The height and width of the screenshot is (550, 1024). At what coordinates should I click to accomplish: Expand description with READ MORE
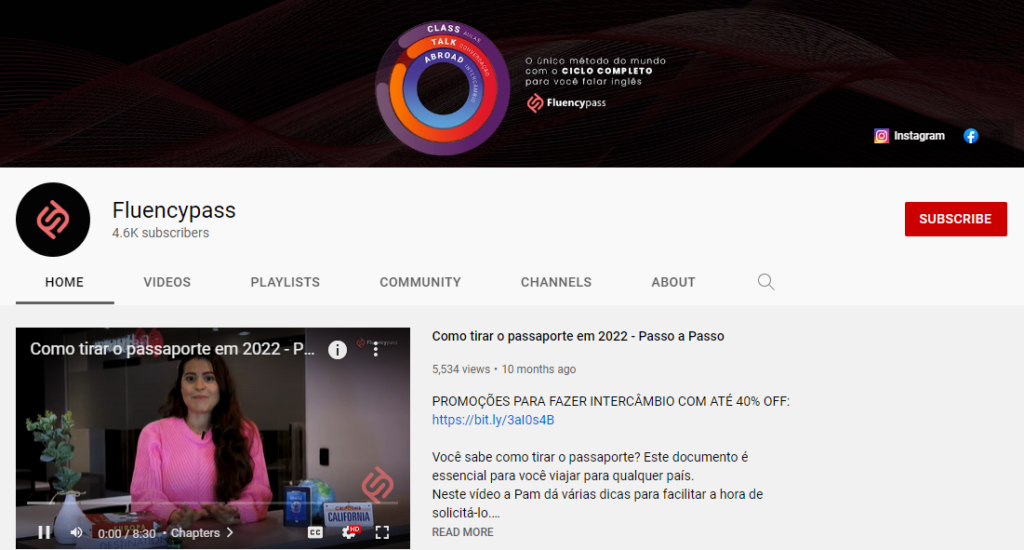click(462, 532)
